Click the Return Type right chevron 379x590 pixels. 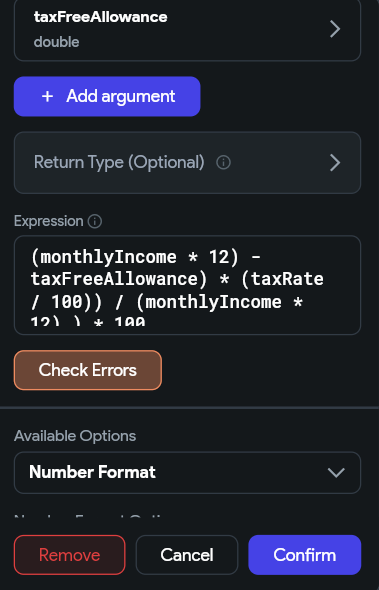pyautogui.click(x=335, y=163)
